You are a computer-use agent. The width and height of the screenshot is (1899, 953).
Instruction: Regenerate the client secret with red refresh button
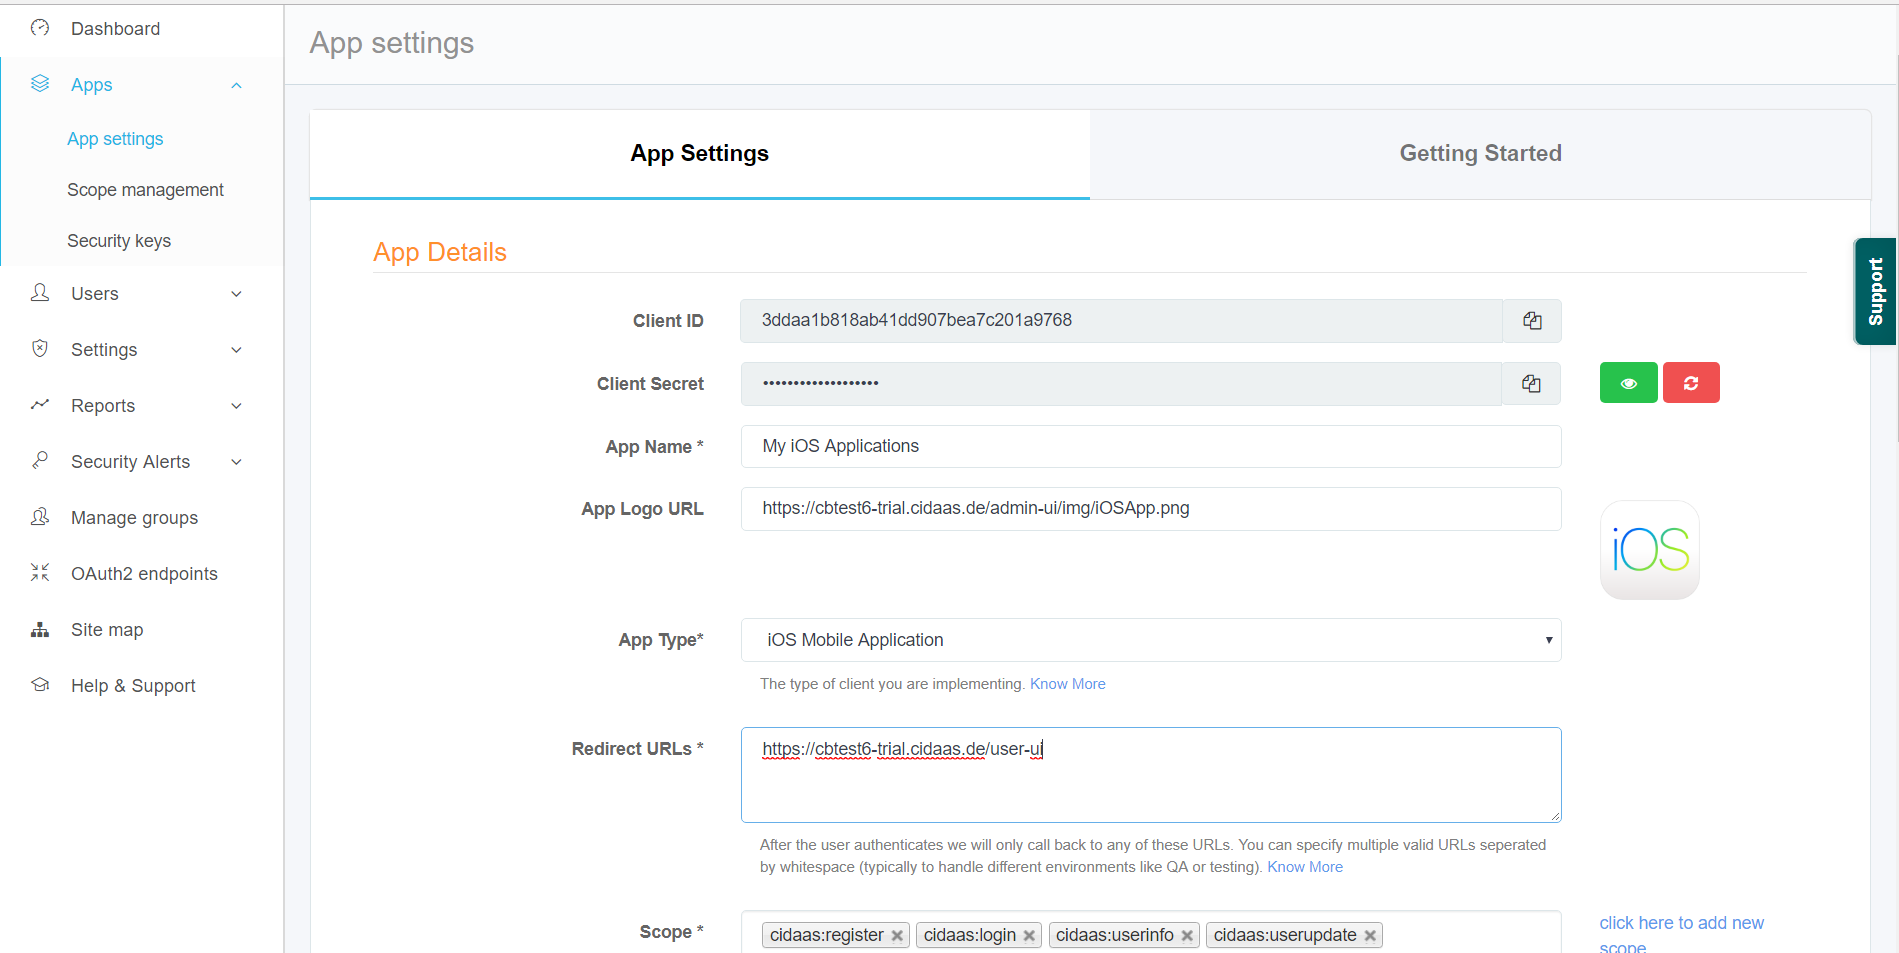[x=1691, y=383]
